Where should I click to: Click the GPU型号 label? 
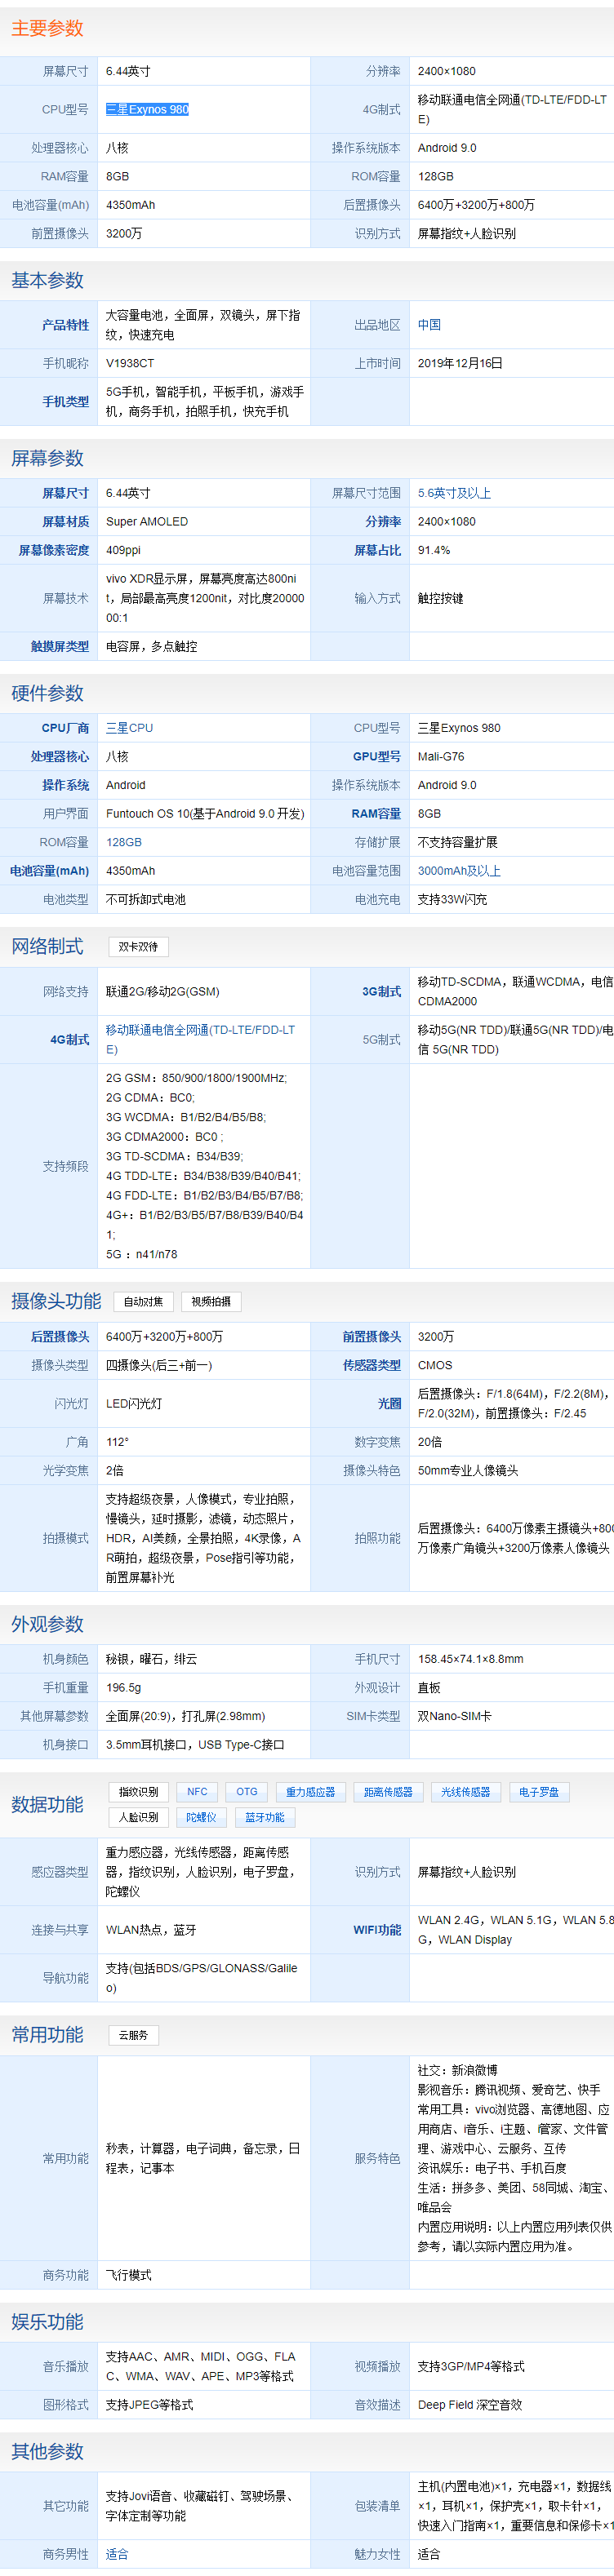pos(377,756)
